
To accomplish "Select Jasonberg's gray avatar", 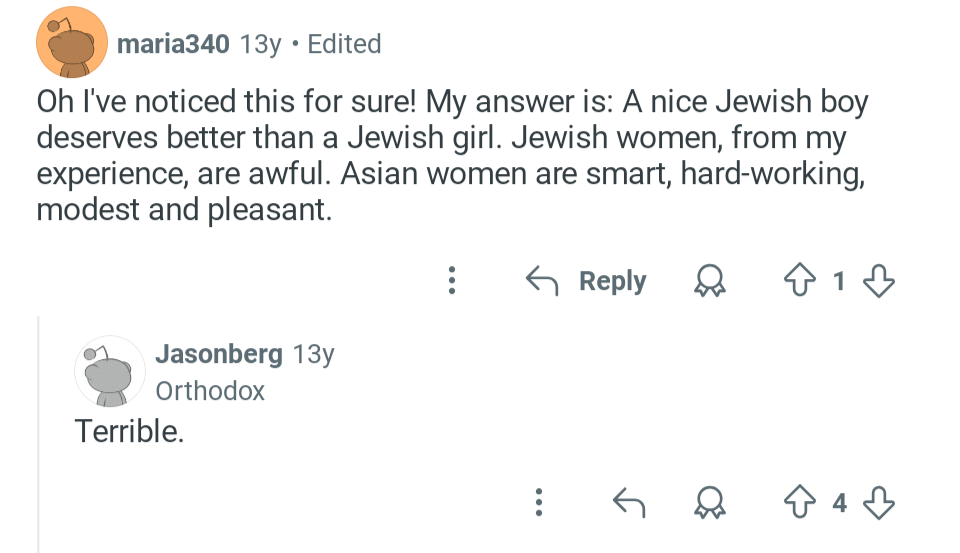I will (109, 371).
